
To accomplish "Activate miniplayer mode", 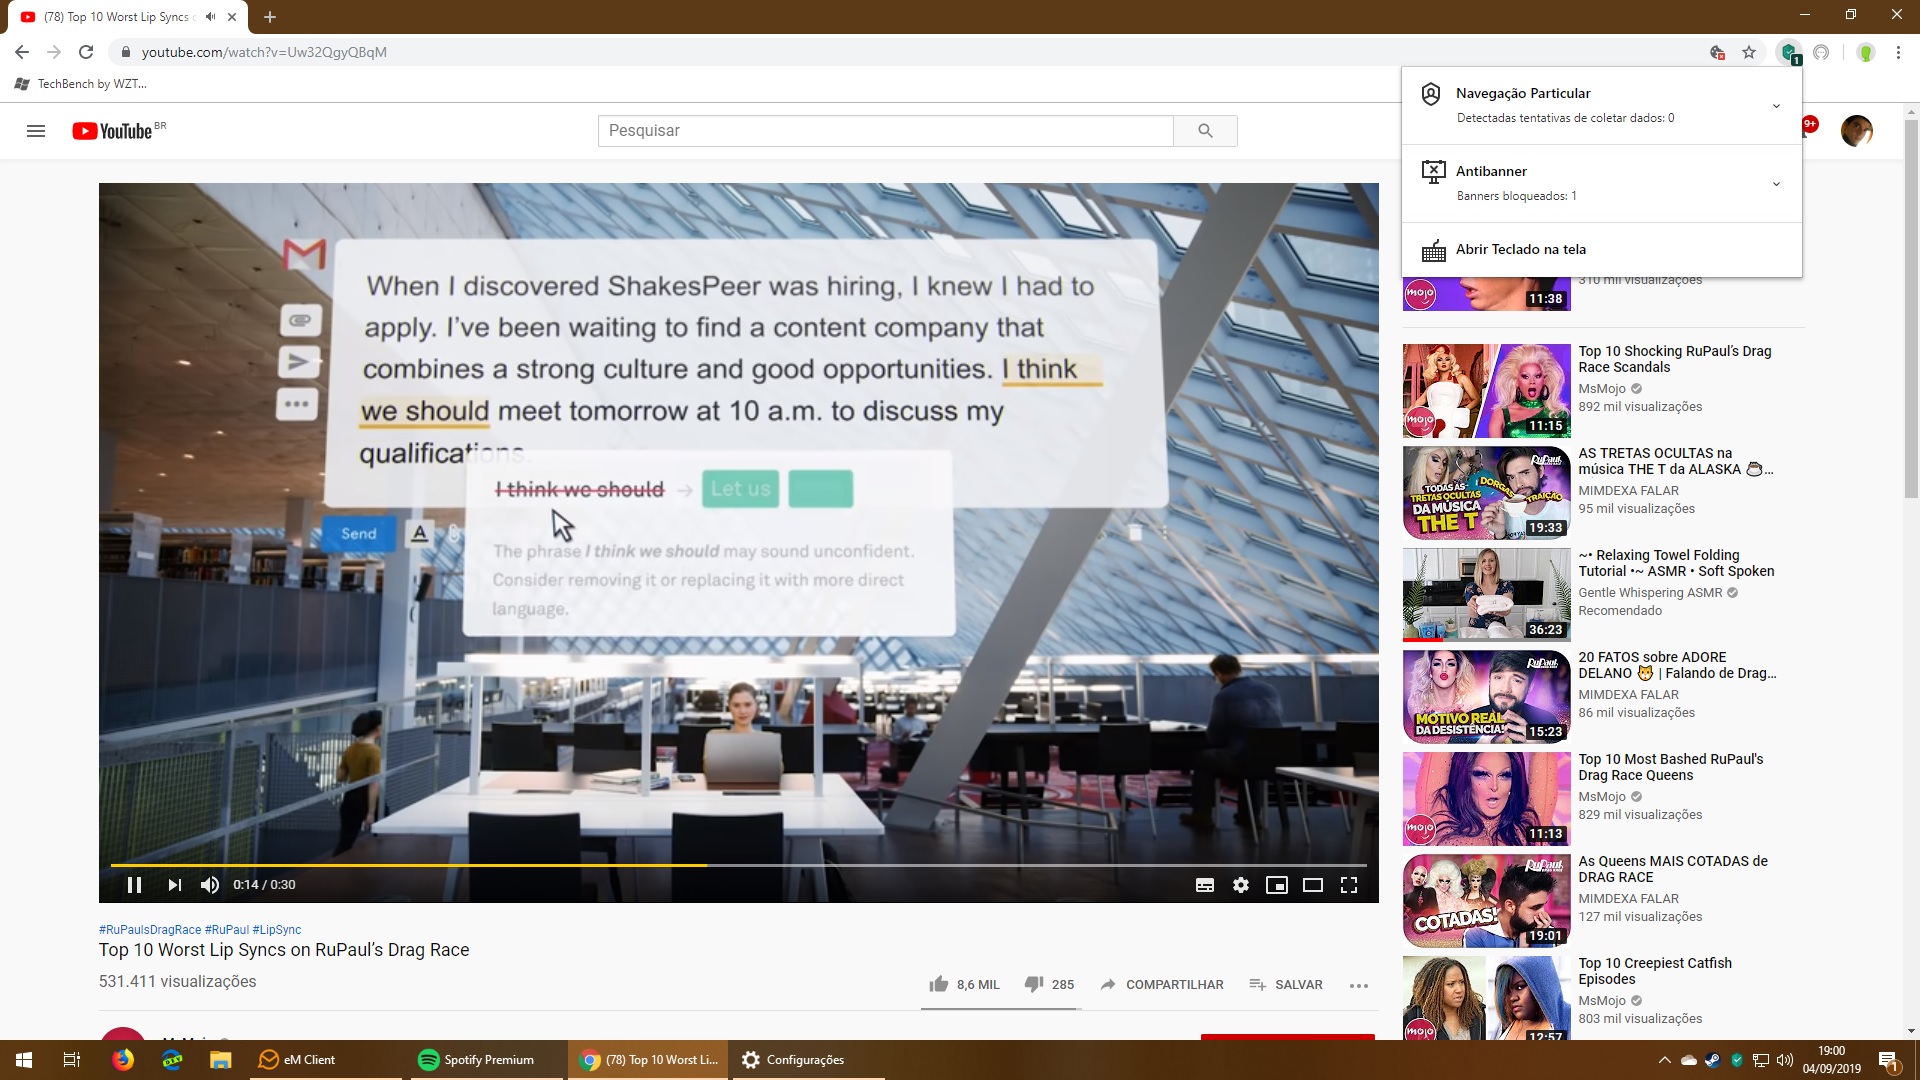I will coord(1277,885).
